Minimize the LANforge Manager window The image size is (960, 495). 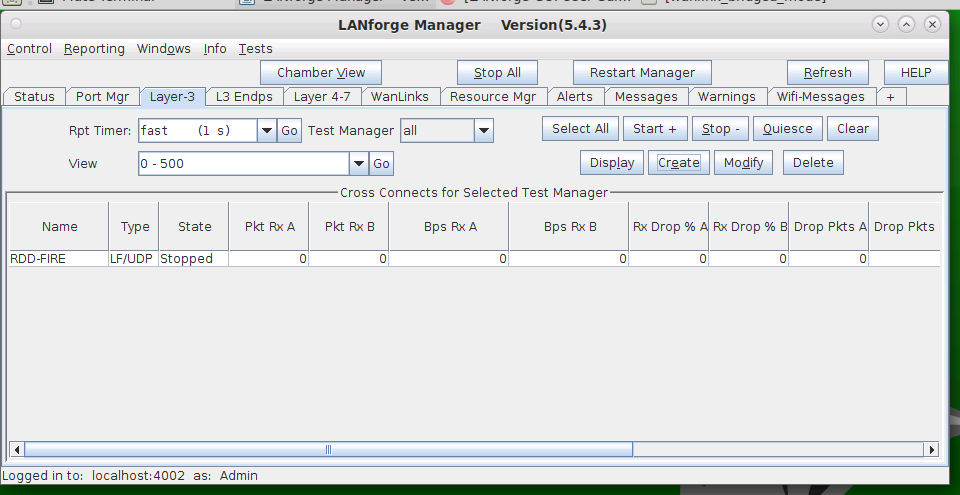pos(880,25)
